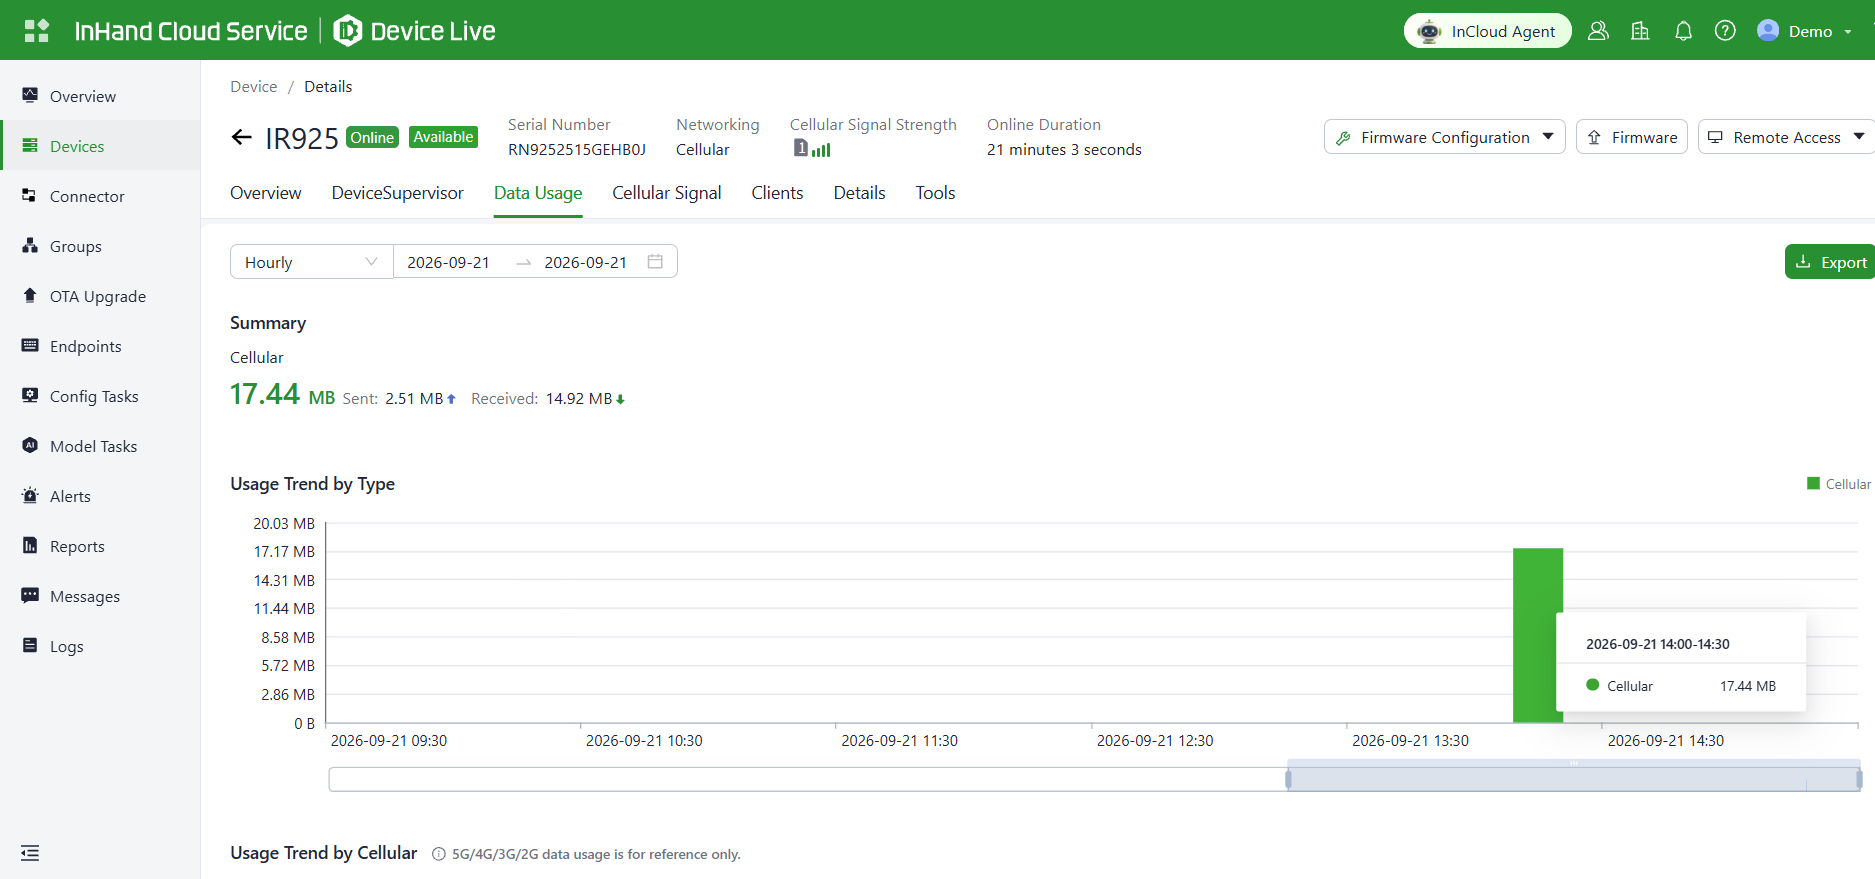
Task: Click the chart zoom slider's left handle
Action: coord(1288,779)
